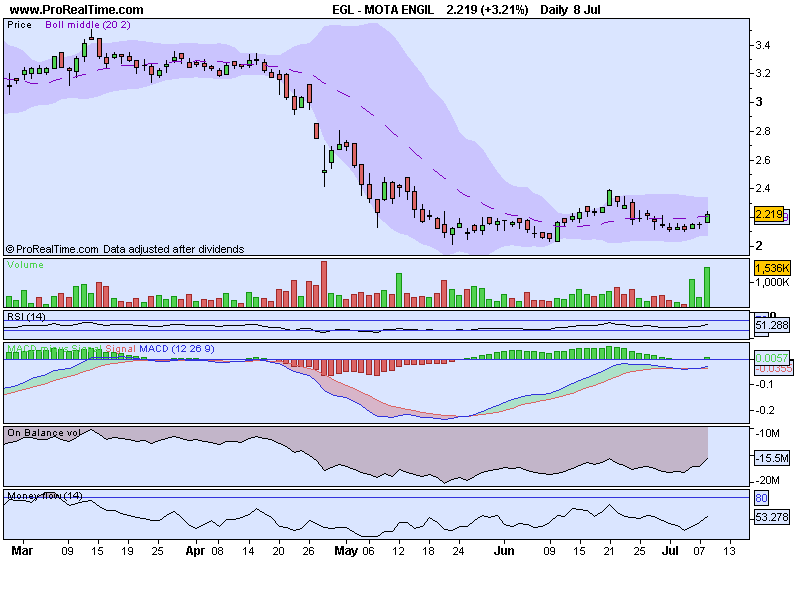Select the On Balance vol label
The image size is (800, 600).
tap(44, 433)
